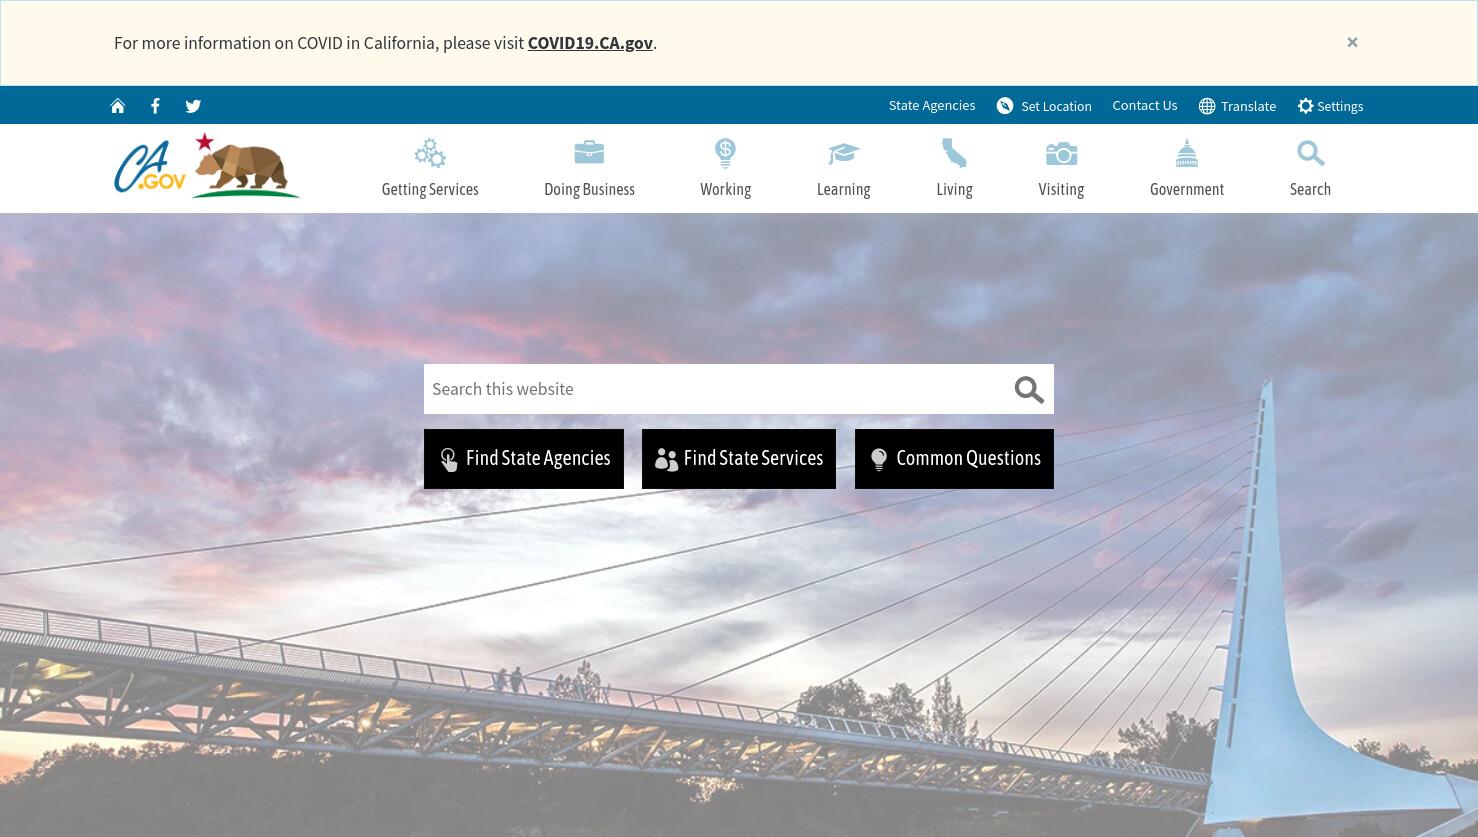1478x837 pixels.
Task: Click the Common Questions button
Action: coord(954,459)
